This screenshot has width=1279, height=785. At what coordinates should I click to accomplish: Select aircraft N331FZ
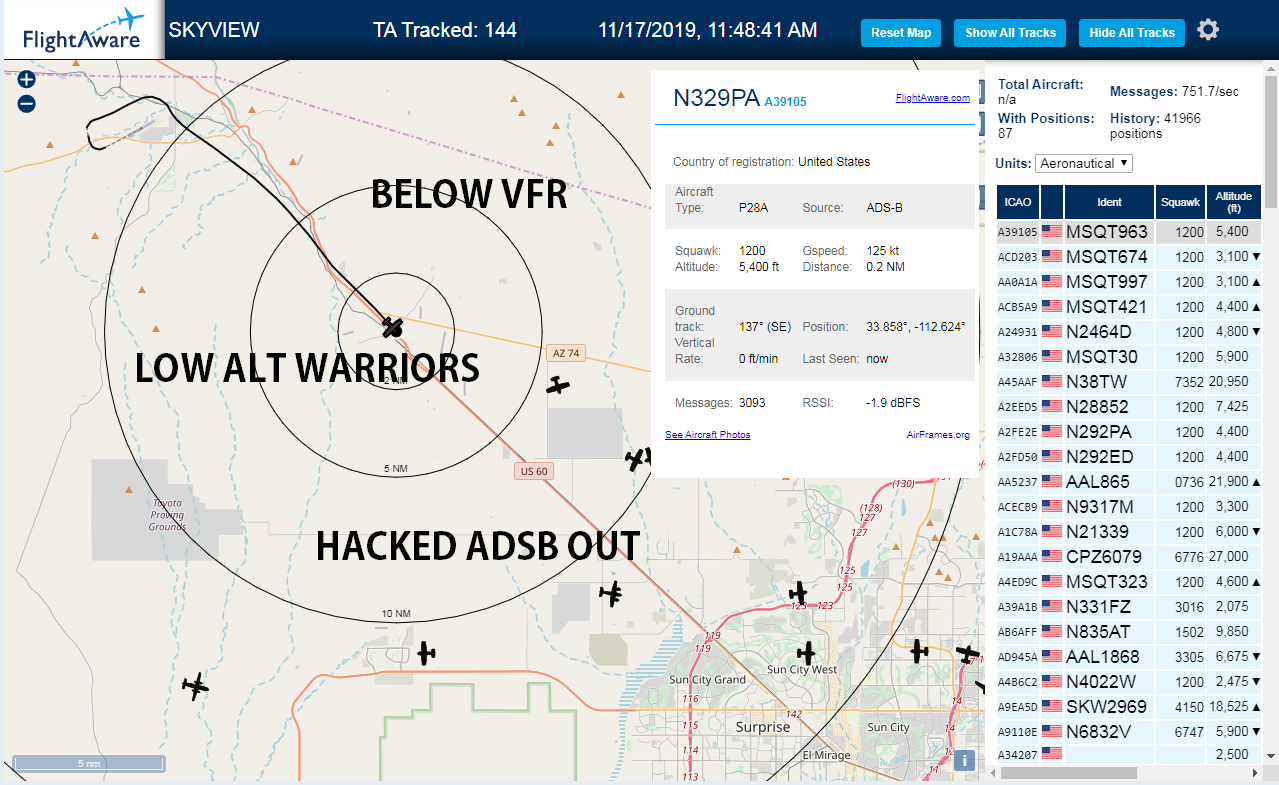(x=1128, y=607)
